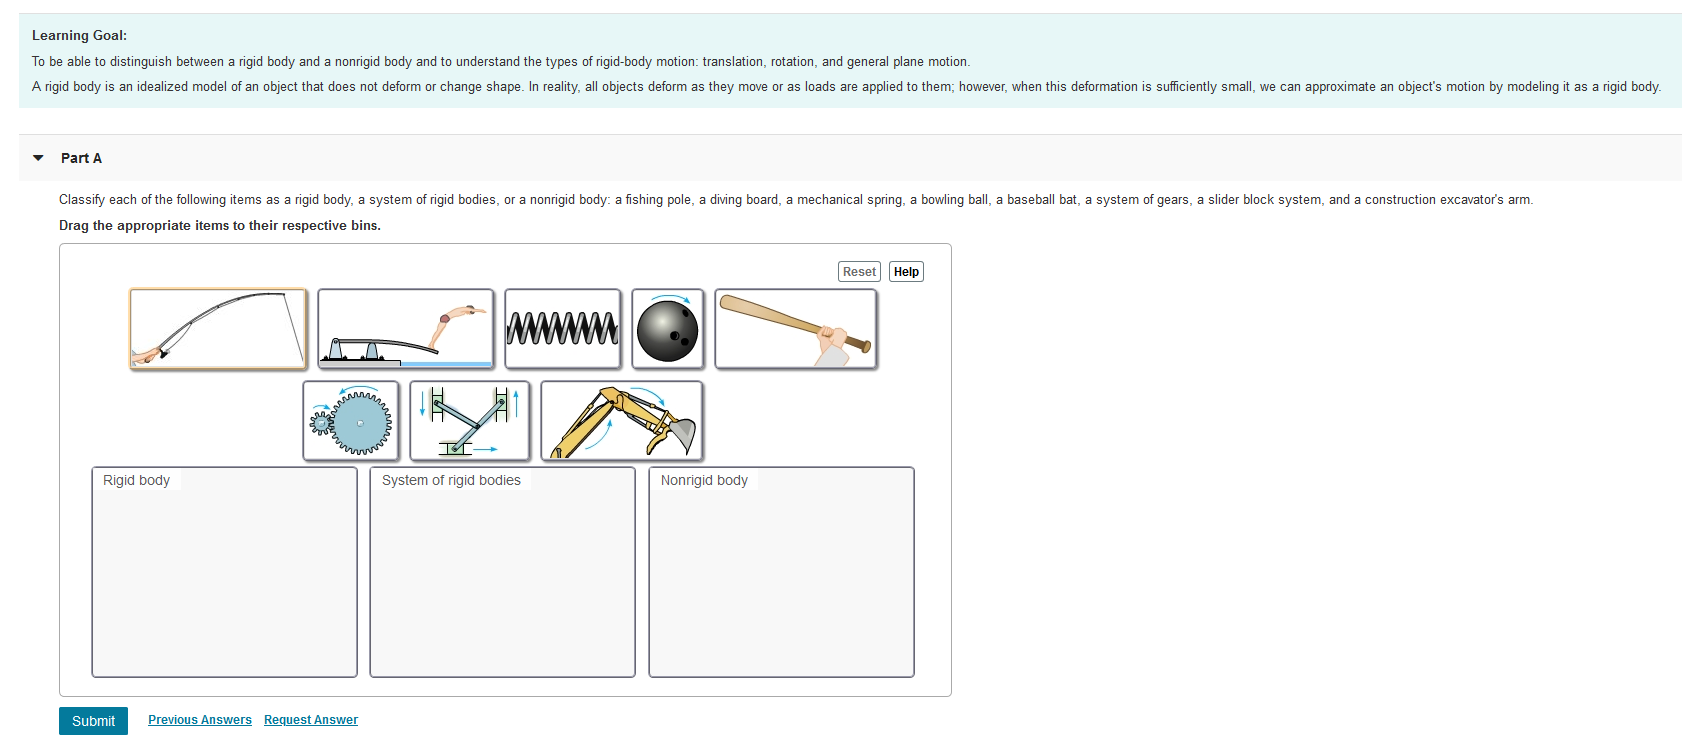The image size is (1682, 741).
Task: Select the slider block system image
Action: [470, 421]
